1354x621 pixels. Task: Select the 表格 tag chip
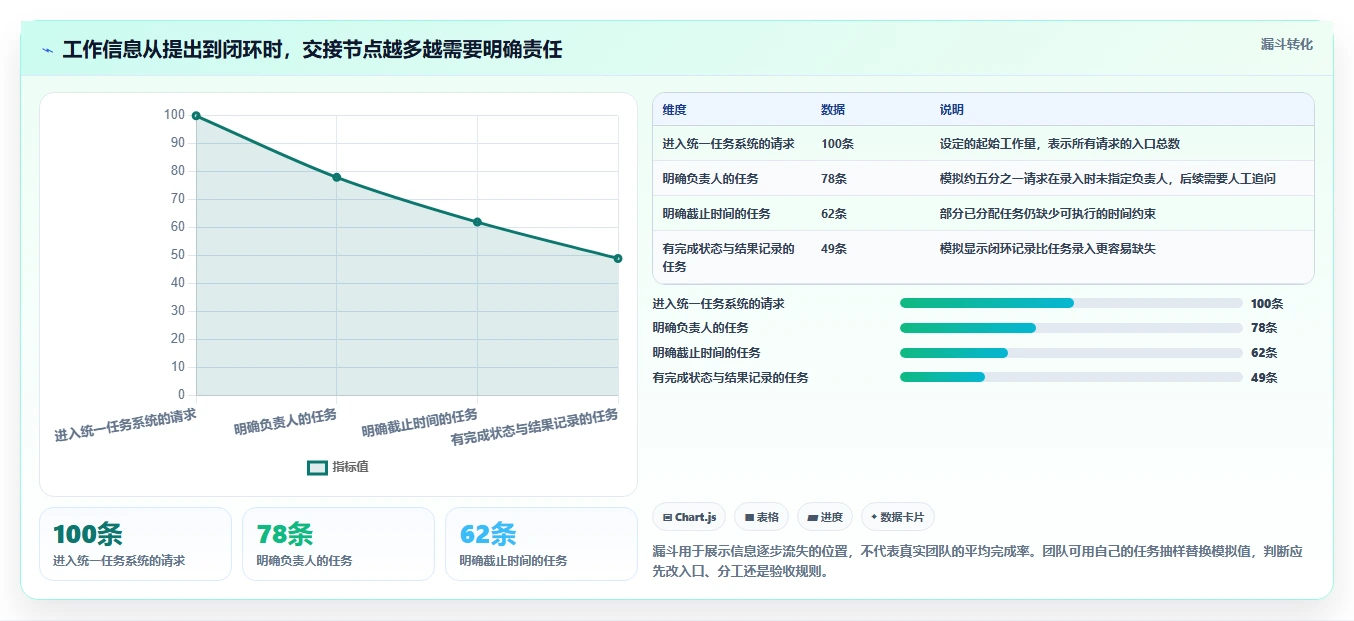(x=761, y=517)
